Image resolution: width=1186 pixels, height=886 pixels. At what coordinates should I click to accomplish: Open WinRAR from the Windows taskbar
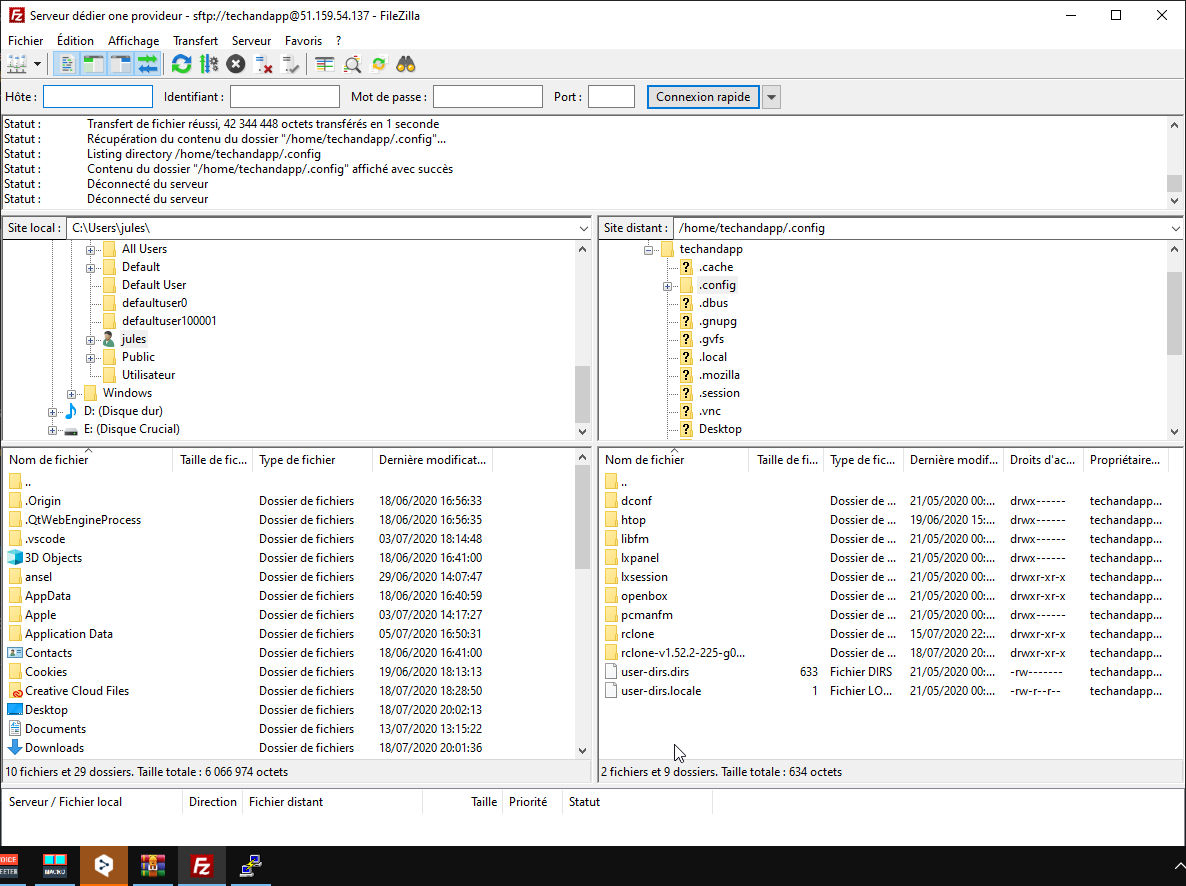click(153, 866)
